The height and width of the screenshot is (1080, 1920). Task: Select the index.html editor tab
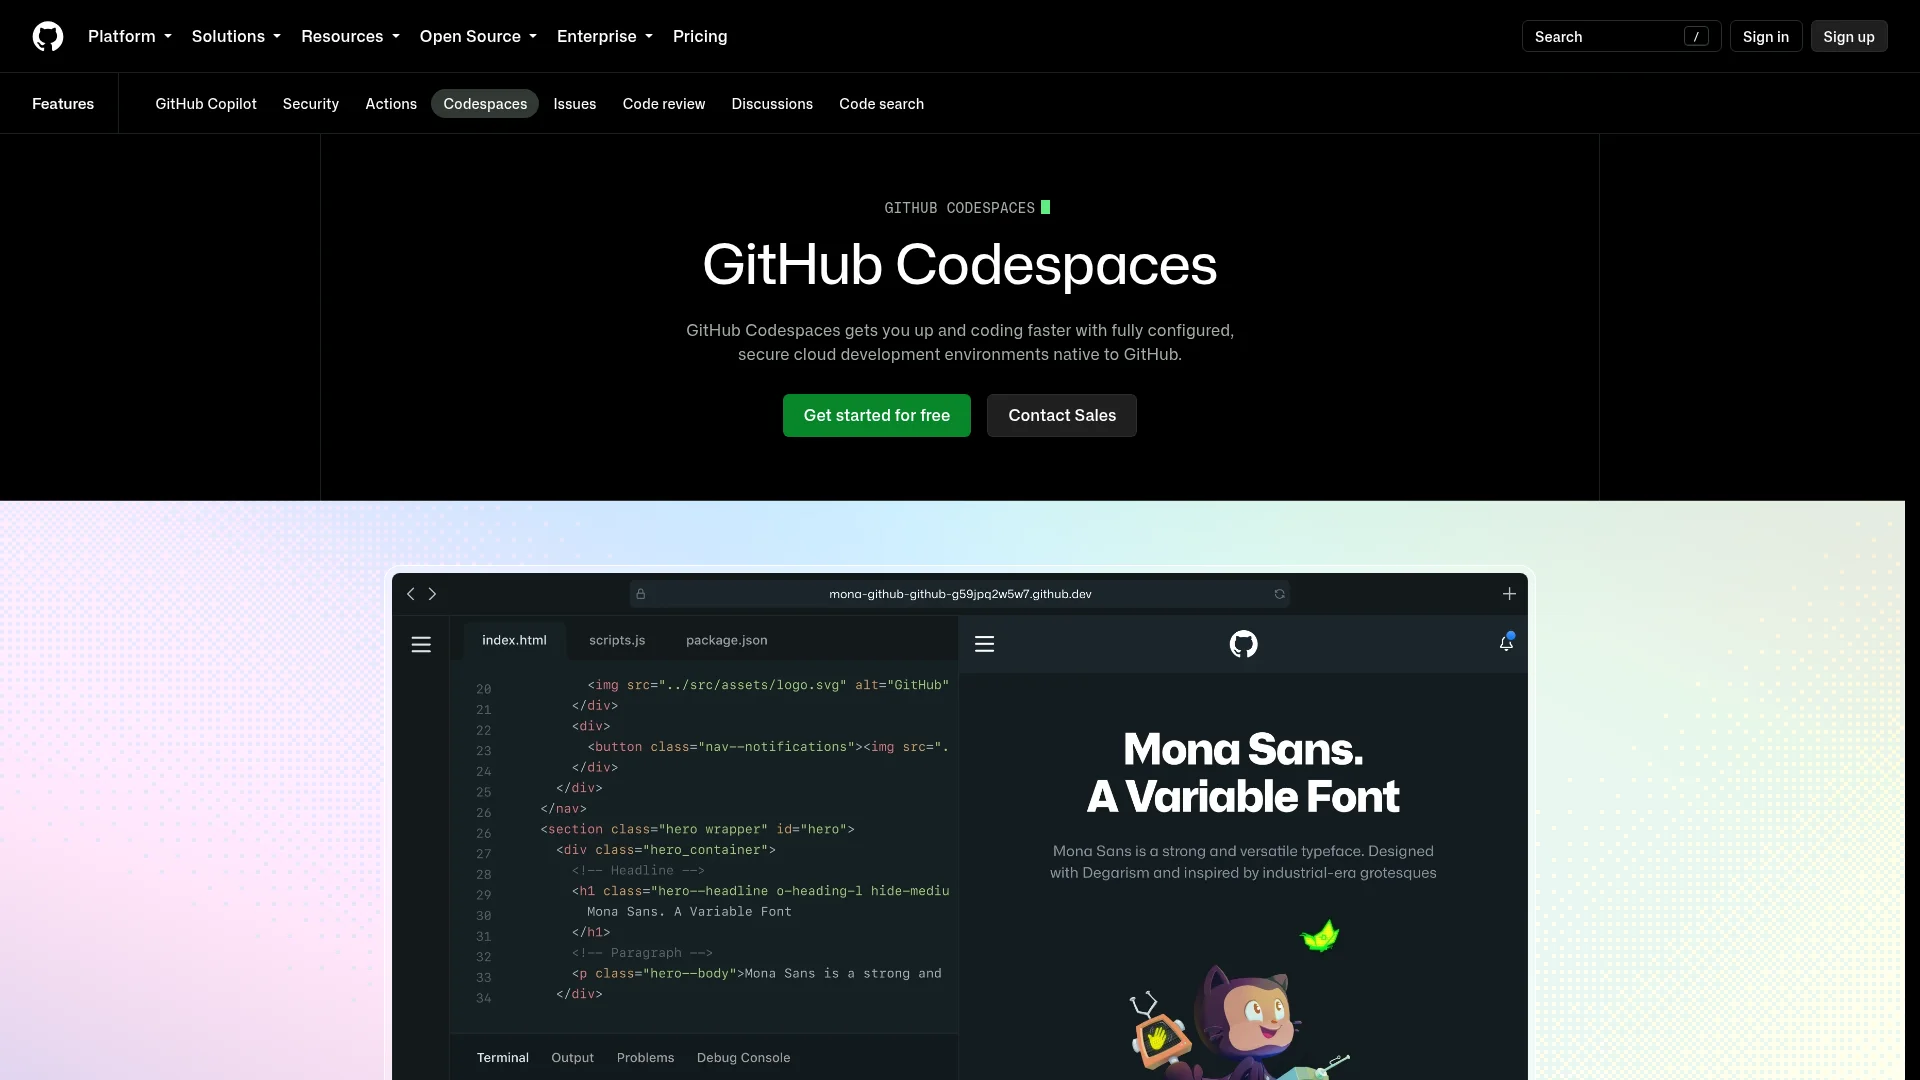[514, 640]
